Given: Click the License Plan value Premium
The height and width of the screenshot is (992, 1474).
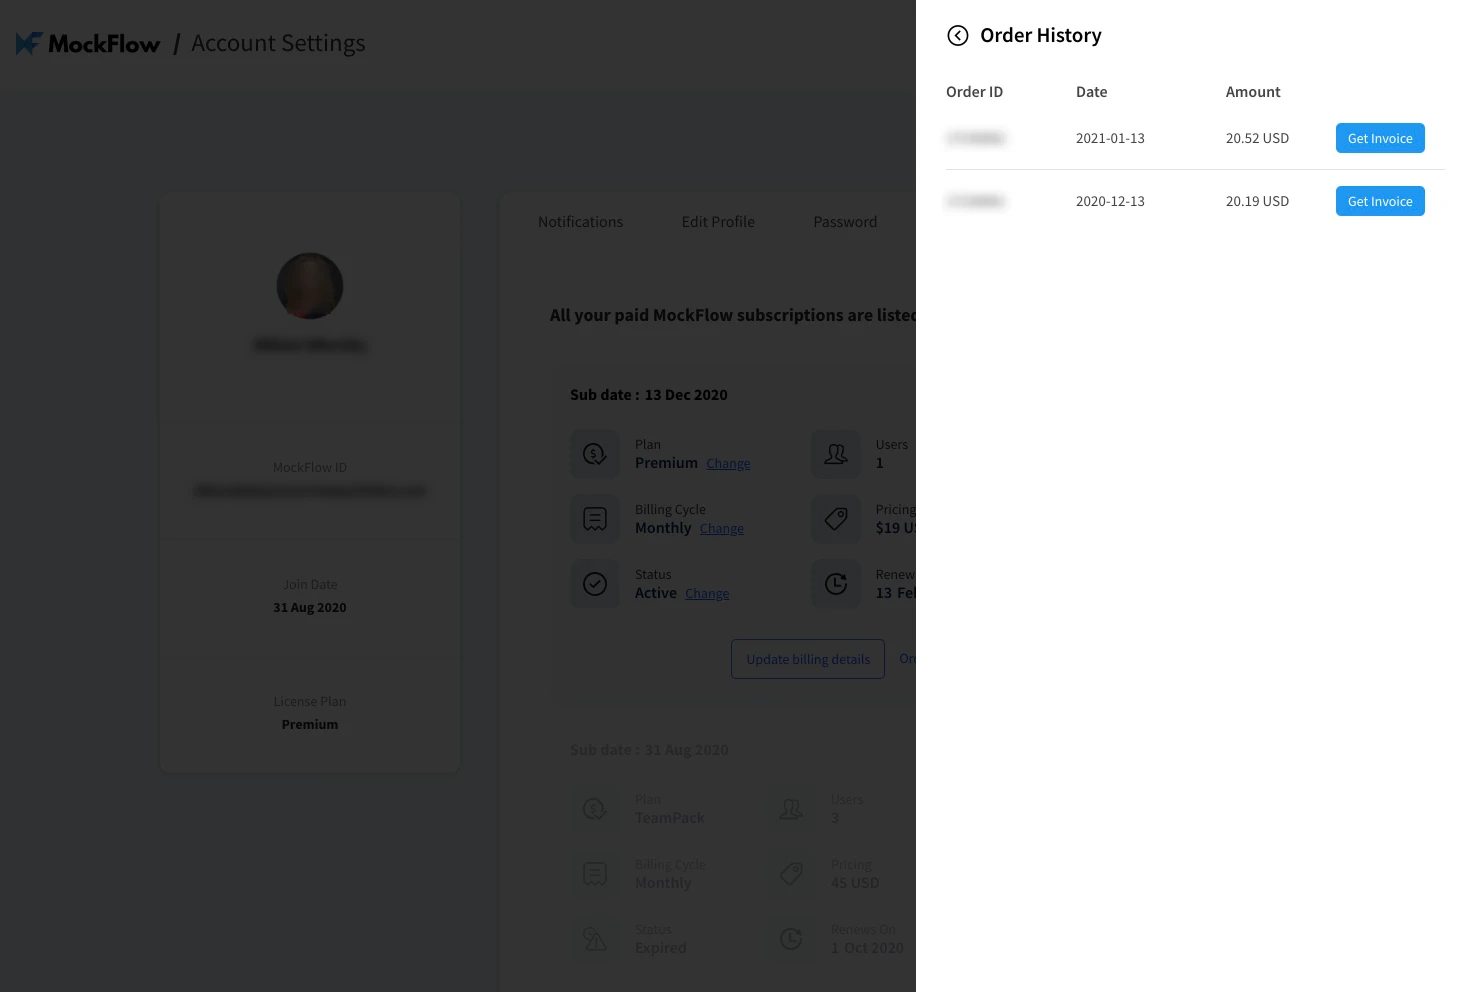Looking at the screenshot, I should (310, 725).
